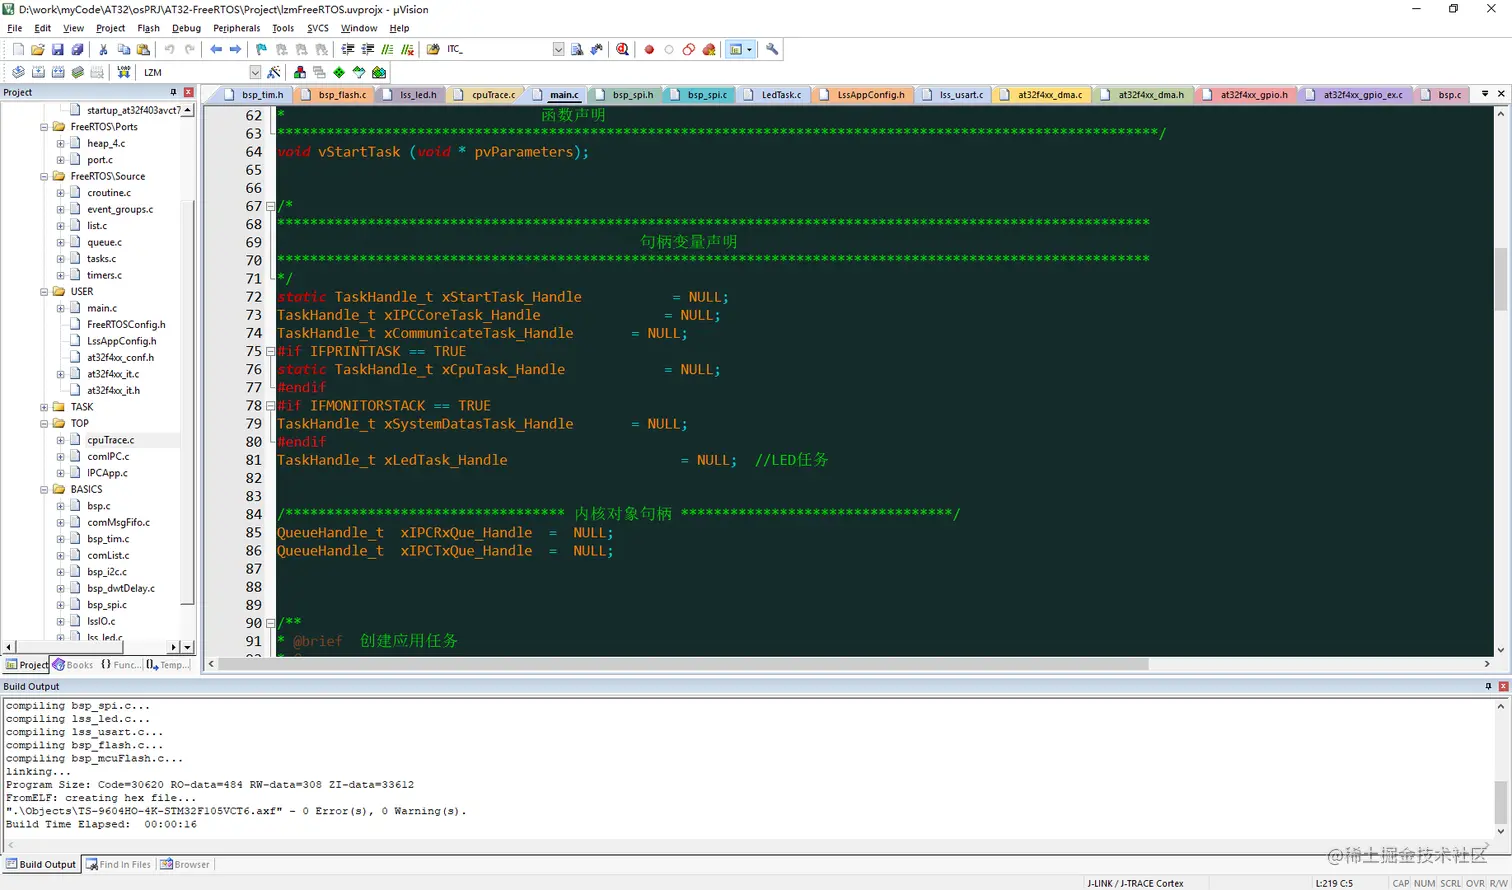Click the editor horizontal scrollbar thumb
This screenshot has width=1512, height=890.
[683, 664]
